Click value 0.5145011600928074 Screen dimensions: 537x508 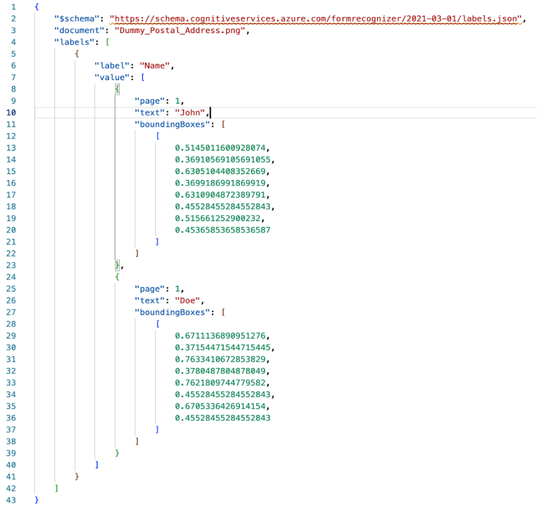tap(220, 148)
